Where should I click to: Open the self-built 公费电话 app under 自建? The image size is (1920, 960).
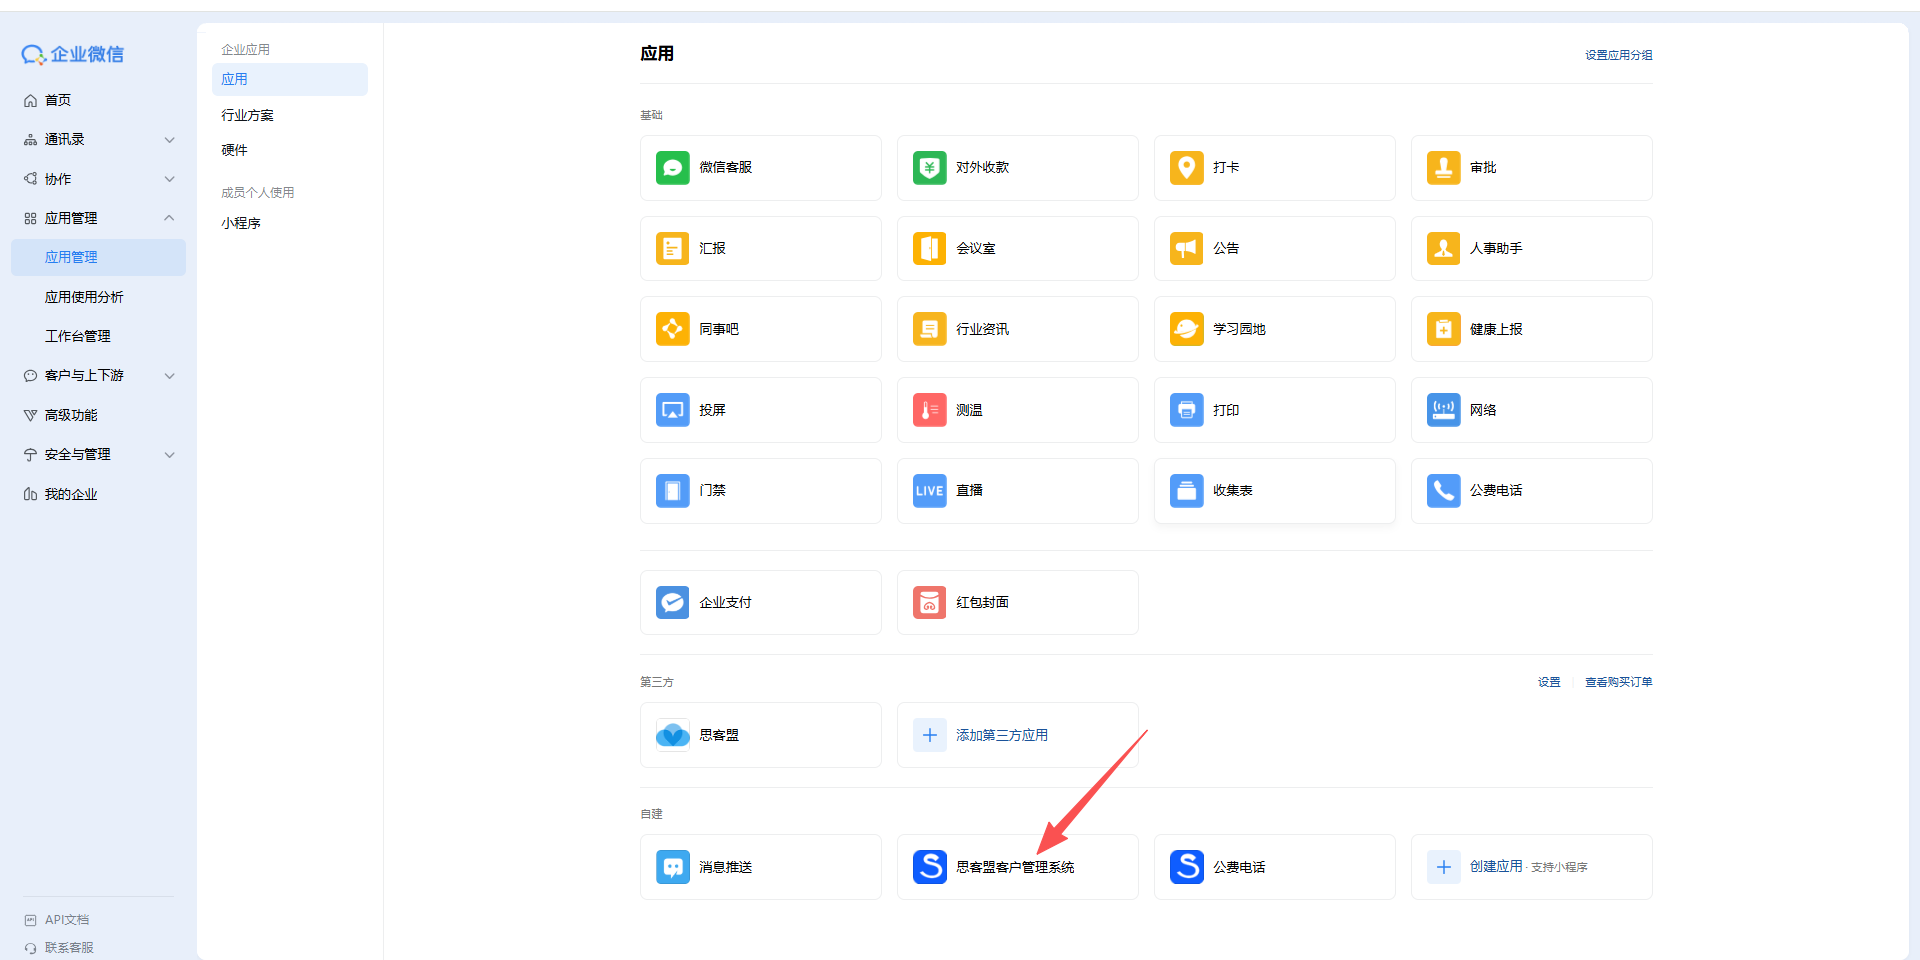coord(1274,867)
